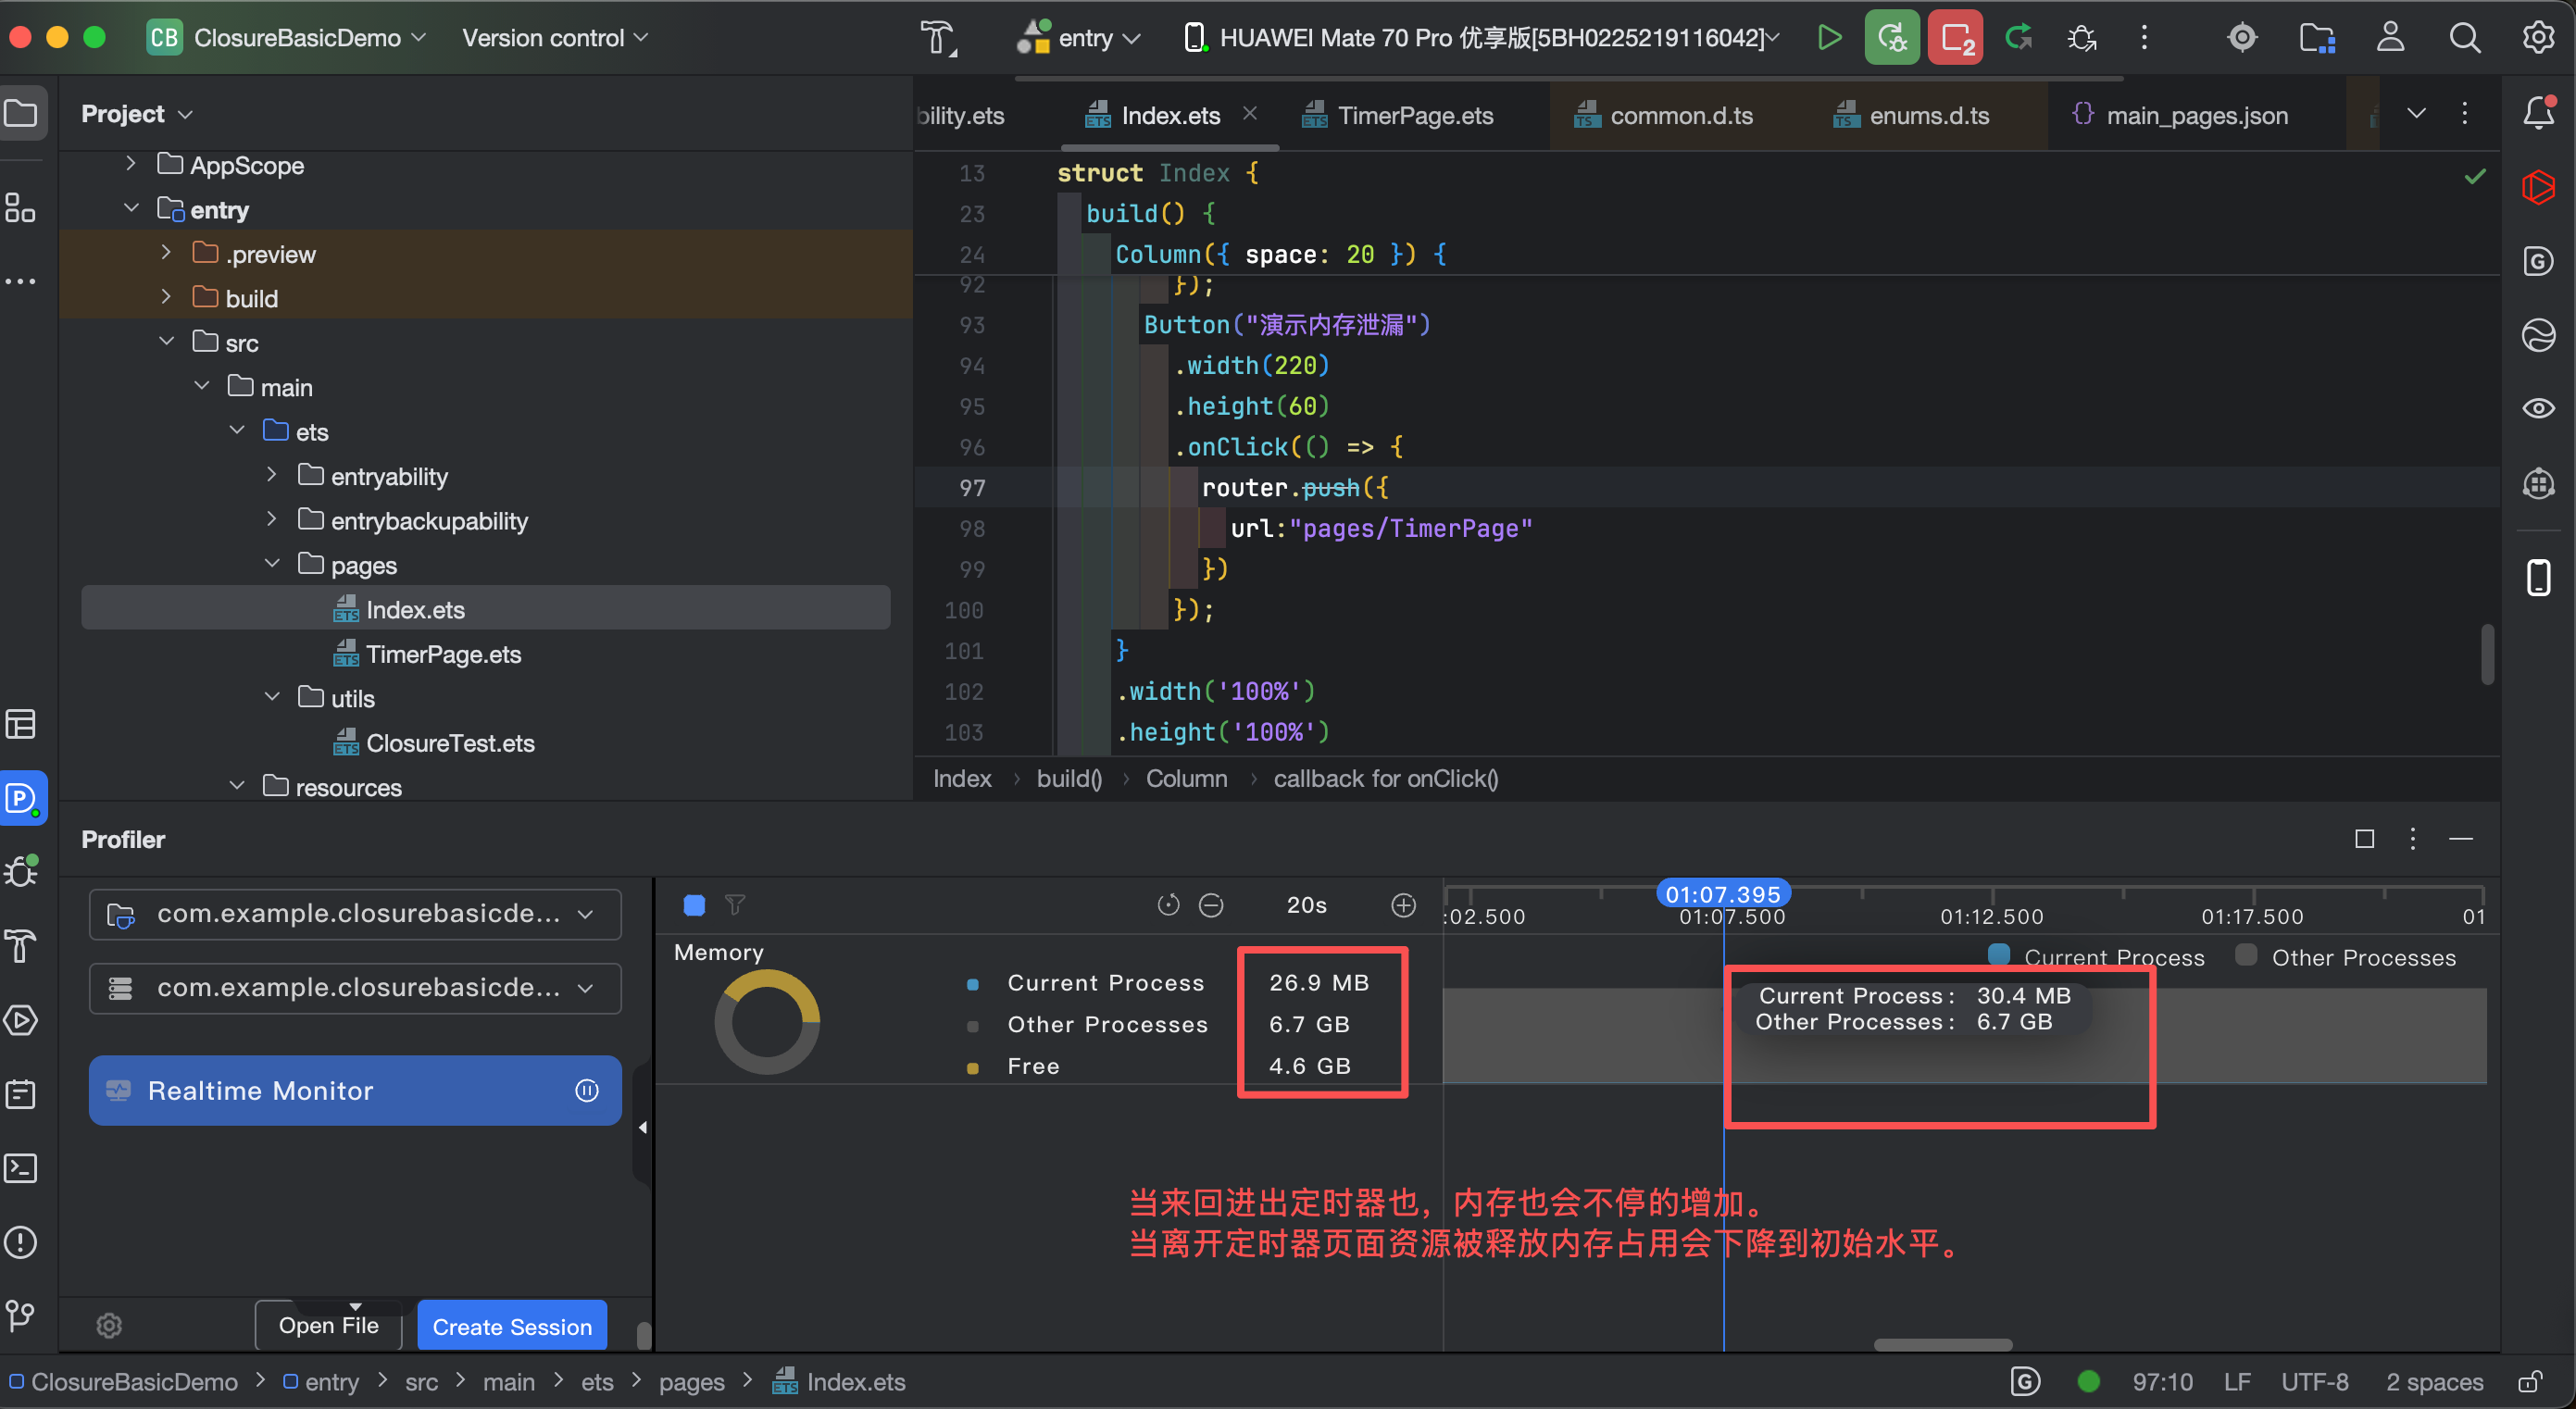Open Search Everywhere magnifier icon
Image resolution: width=2576 pixels, height=1409 pixels.
click(x=2464, y=38)
